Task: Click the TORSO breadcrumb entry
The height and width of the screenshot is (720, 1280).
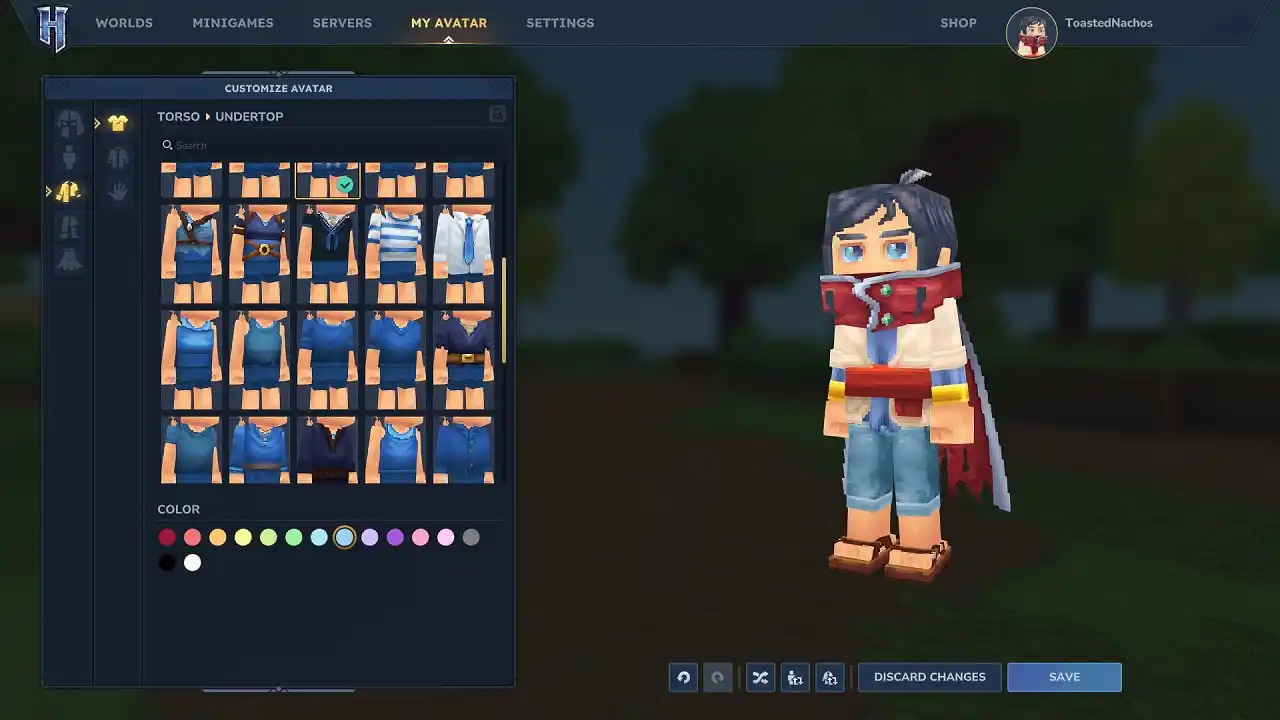Action: (x=178, y=116)
